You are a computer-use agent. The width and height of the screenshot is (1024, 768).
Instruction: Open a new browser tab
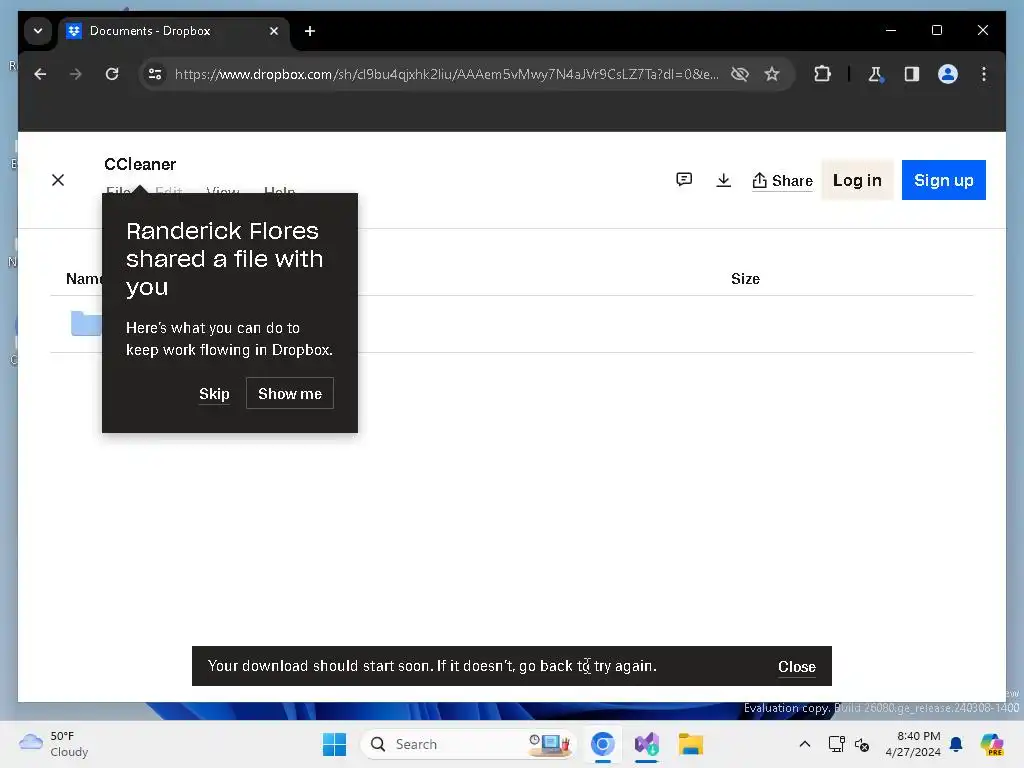click(310, 31)
